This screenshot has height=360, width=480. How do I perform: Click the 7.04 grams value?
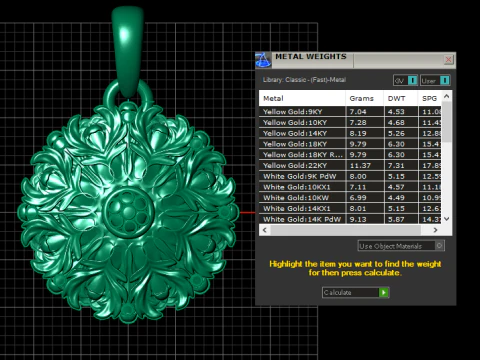tap(358, 112)
